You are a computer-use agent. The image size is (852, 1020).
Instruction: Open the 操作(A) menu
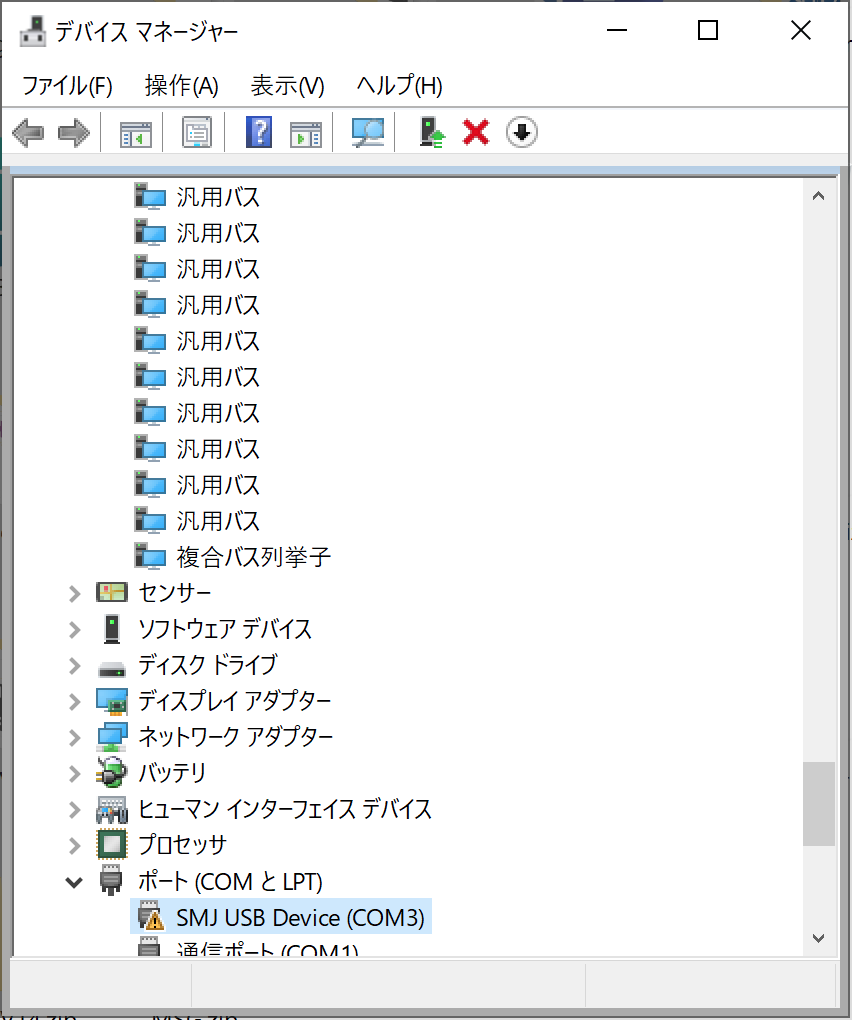click(x=182, y=86)
